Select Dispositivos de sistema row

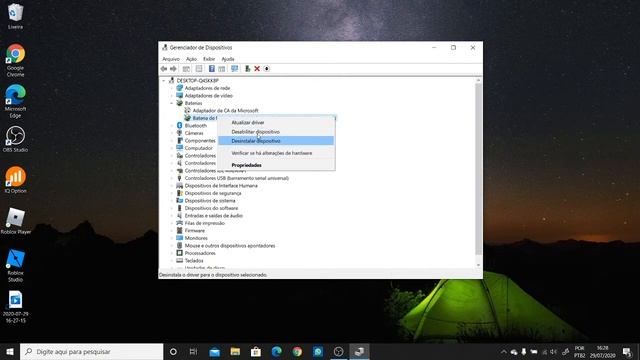point(210,201)
